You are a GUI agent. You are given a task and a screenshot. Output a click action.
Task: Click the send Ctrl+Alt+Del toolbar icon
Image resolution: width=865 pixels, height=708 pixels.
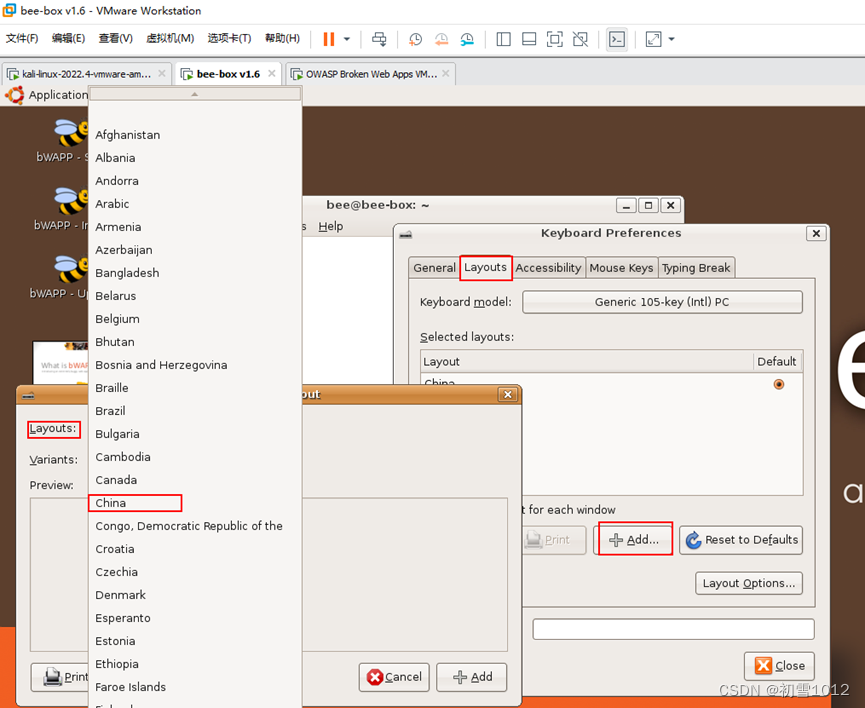pos(379,39)
